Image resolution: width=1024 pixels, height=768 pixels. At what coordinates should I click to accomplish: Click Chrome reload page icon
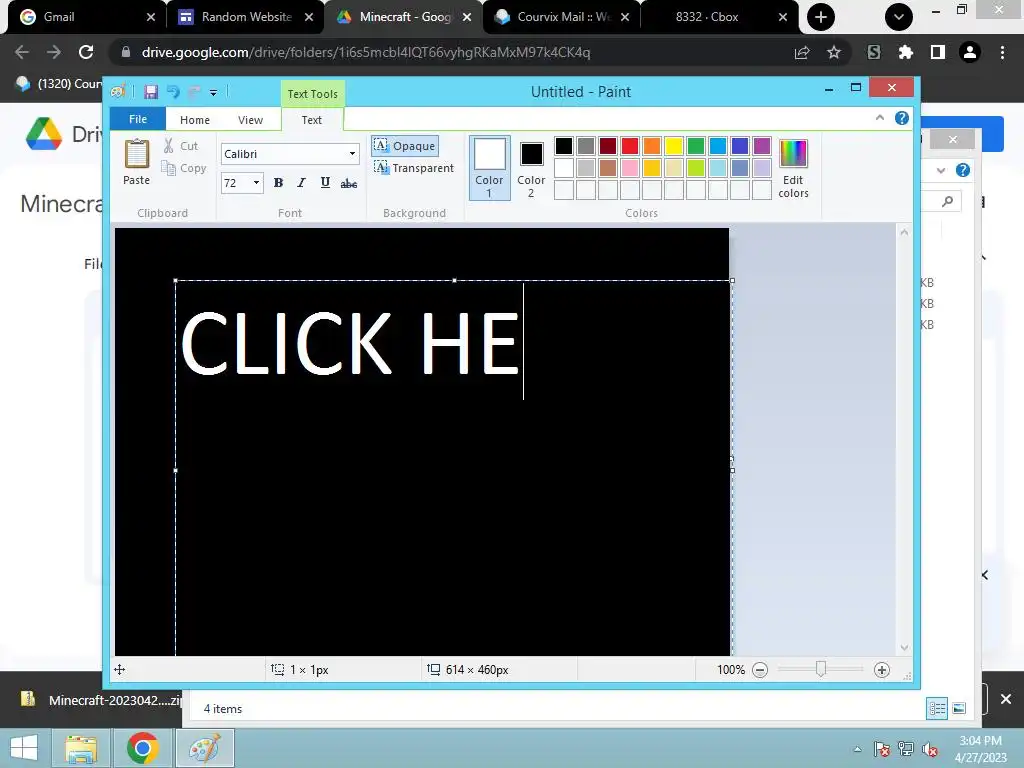tap(86, 52)
